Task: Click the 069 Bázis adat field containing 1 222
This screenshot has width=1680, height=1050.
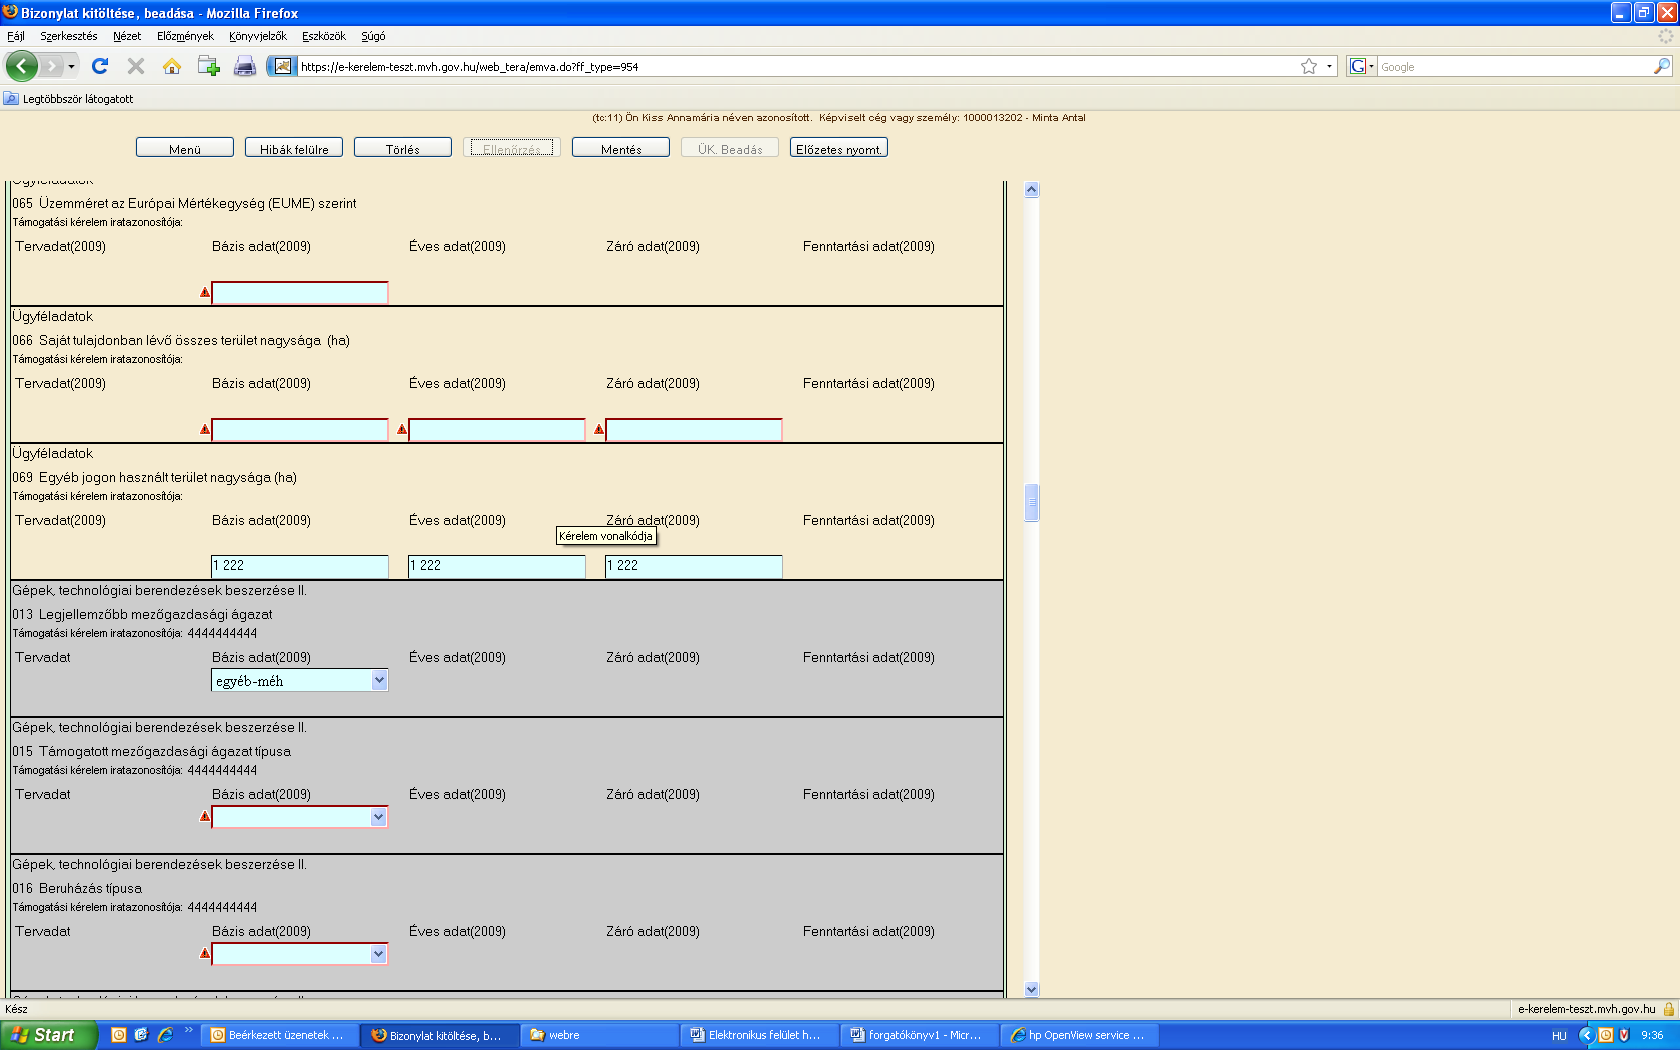Action: click(x=300, y=567)
